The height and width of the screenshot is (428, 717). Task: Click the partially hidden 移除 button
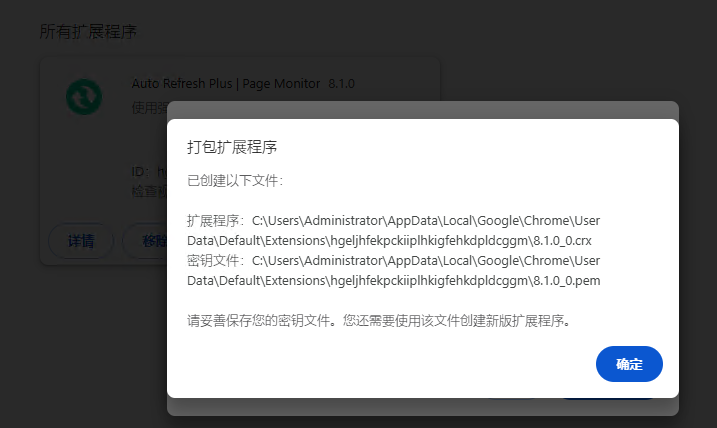click(148, 241)
